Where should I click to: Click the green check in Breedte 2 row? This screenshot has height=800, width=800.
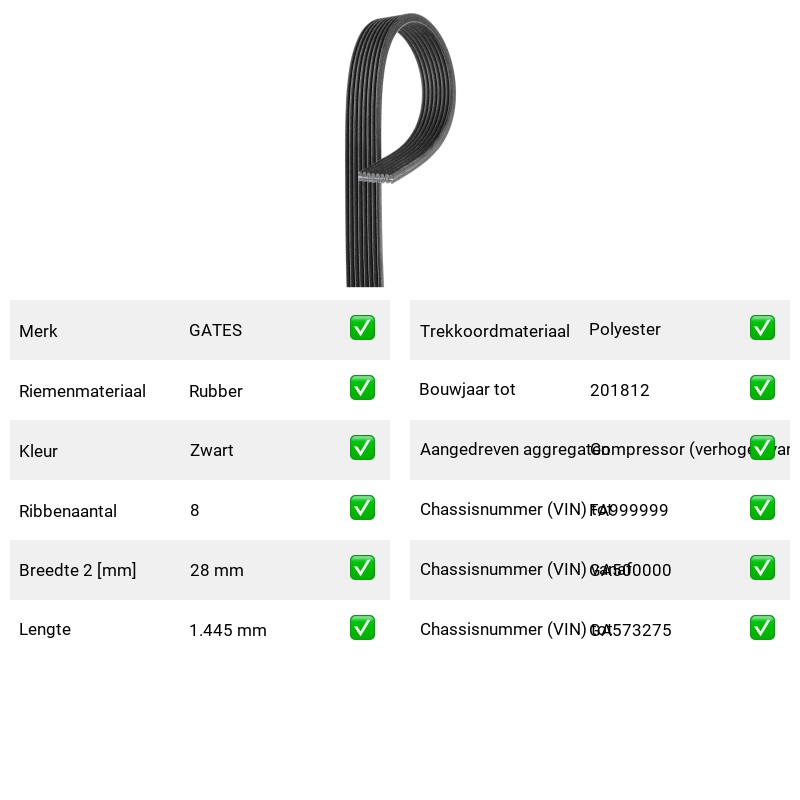[362, 568]
